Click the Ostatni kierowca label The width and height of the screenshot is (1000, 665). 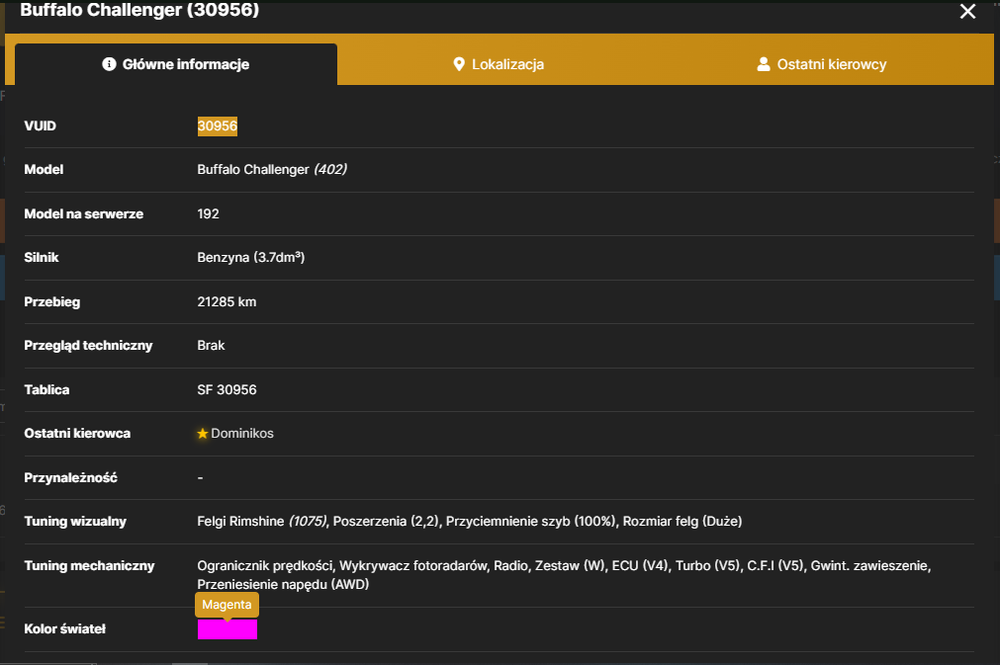(77, 434)
